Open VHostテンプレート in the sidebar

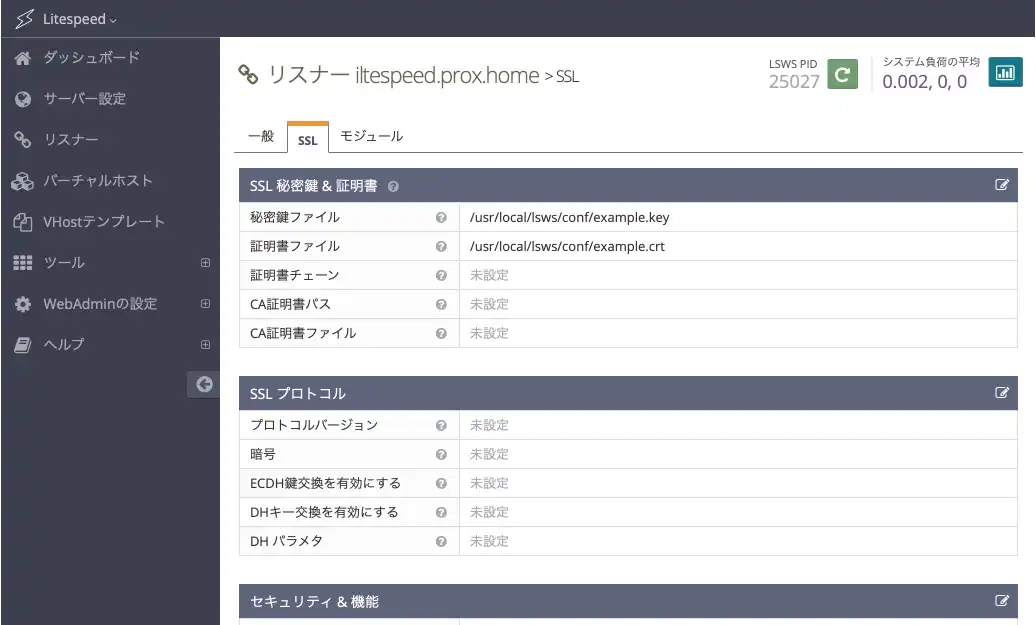(104, 221)
